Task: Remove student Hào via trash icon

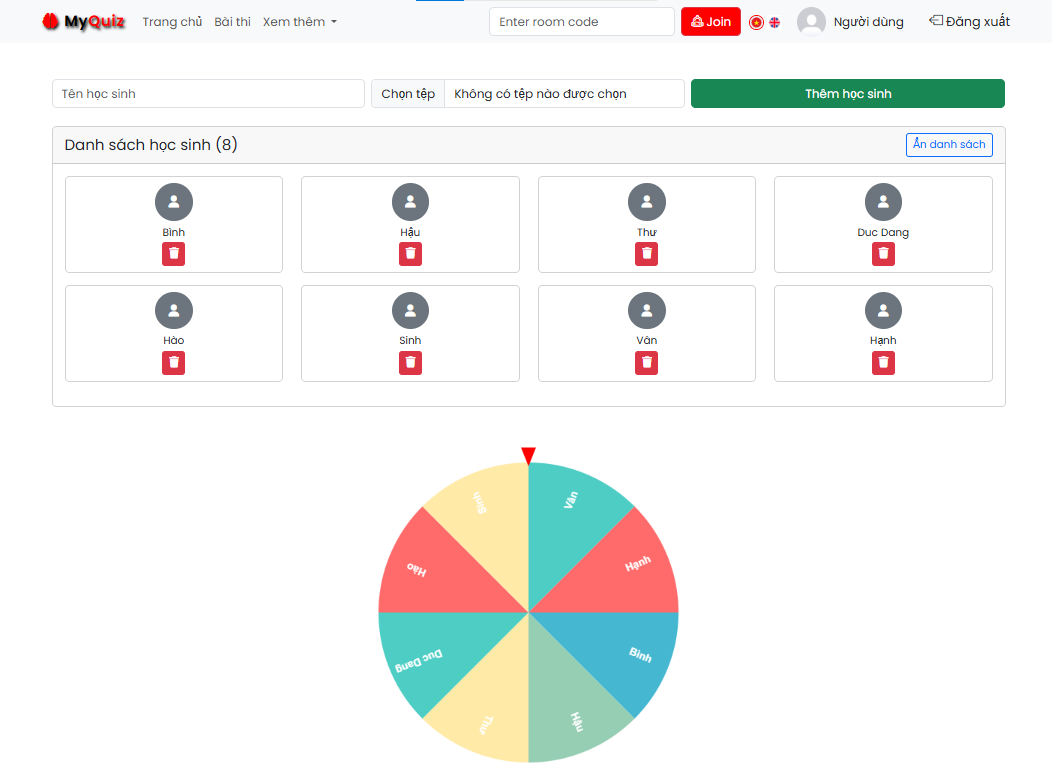Action: [x=174, y=362]
